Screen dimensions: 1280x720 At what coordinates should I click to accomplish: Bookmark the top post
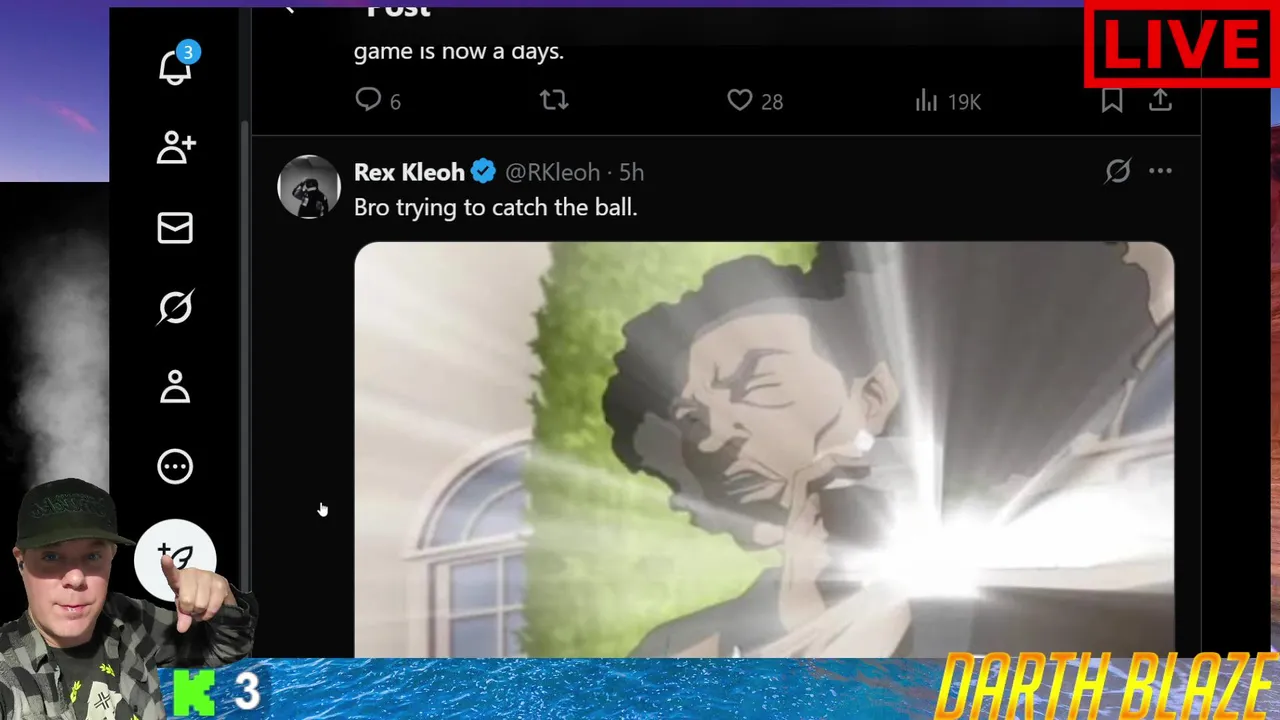tap(1112, 100)
